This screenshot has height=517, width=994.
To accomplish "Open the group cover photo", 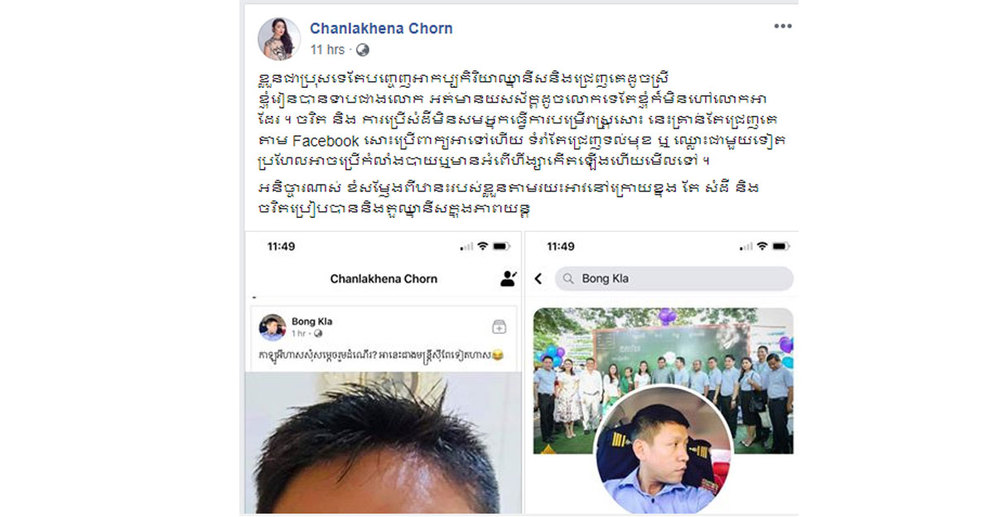I will pyautogui.click(x=663, y=381).
